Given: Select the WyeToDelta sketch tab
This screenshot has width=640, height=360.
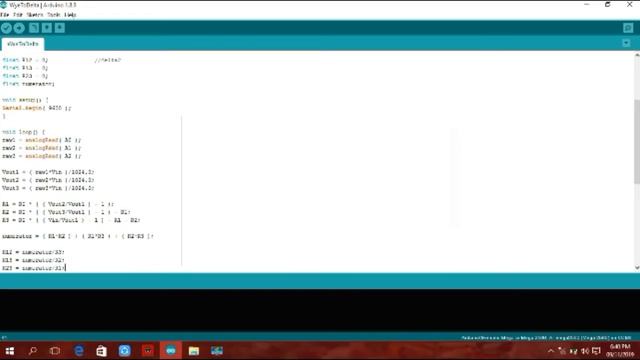Looking at the screenshot, I should (23, 44).
